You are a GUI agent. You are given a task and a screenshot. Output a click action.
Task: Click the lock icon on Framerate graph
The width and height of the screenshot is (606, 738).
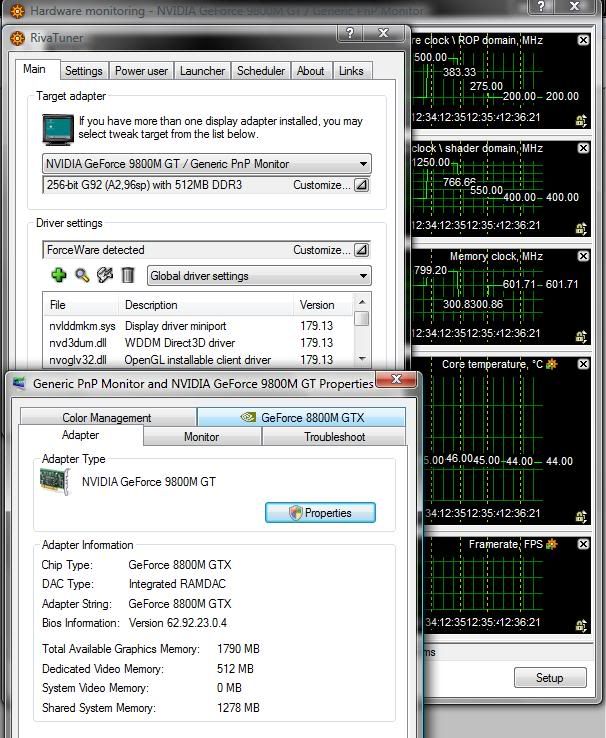click(x=582, y=626)
